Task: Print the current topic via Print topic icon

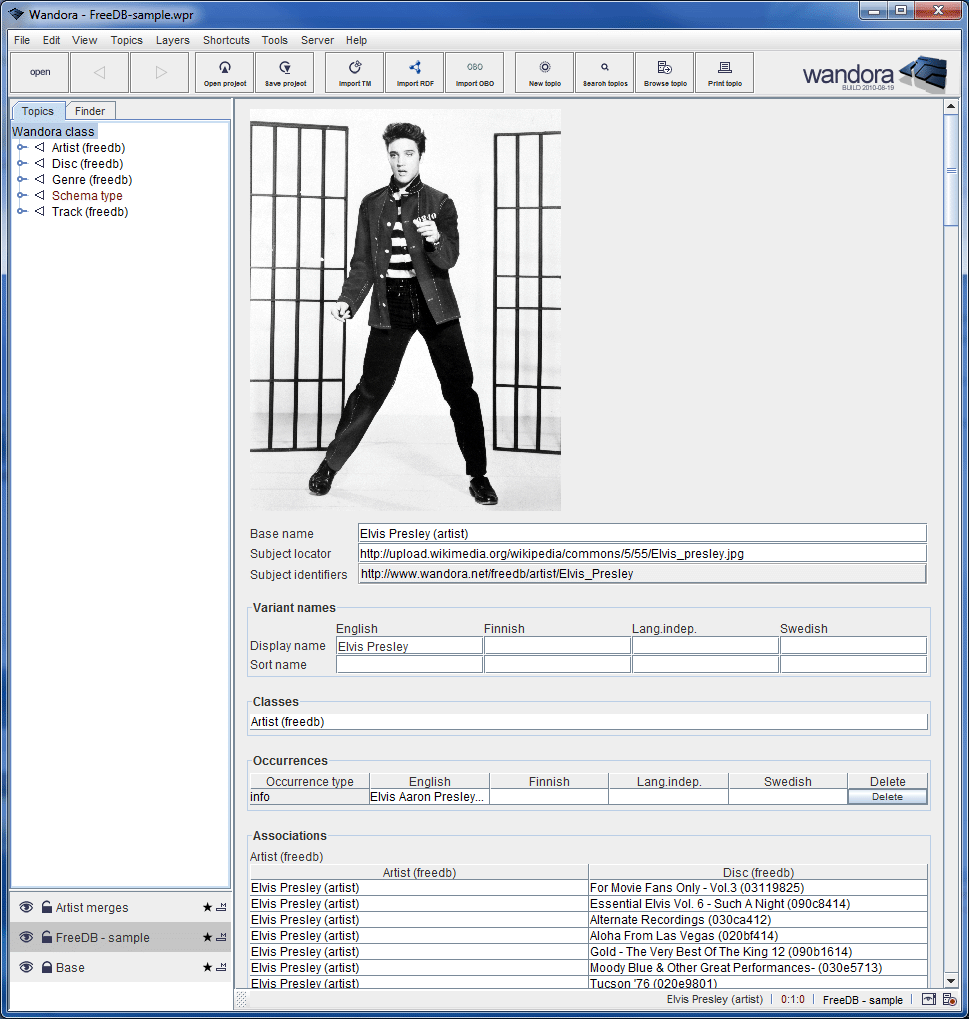Action: pyautogui.click(x=724, y=72)
